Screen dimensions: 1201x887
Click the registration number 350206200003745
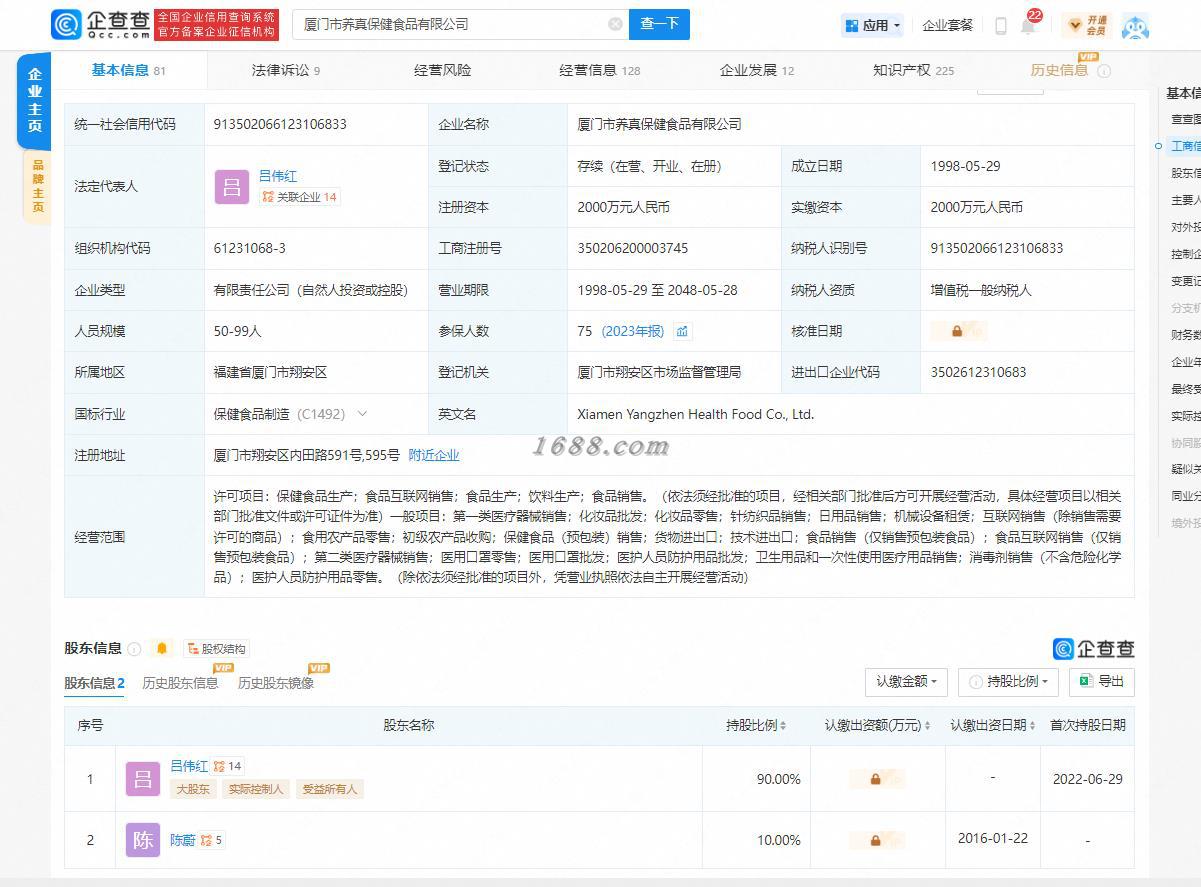(633, 248)
